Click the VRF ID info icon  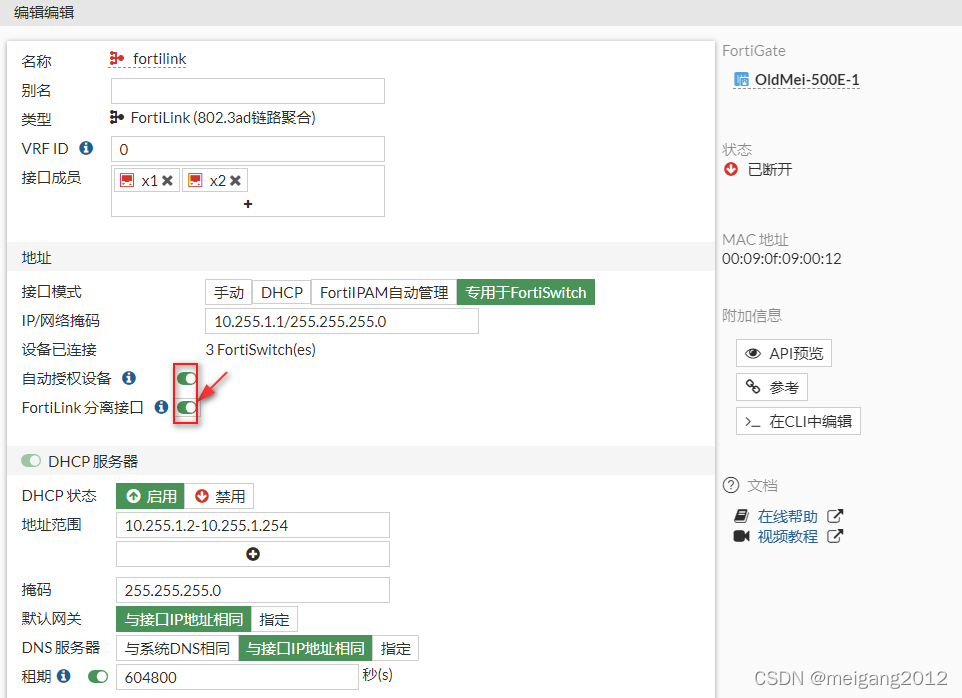(x=87, y=148)
